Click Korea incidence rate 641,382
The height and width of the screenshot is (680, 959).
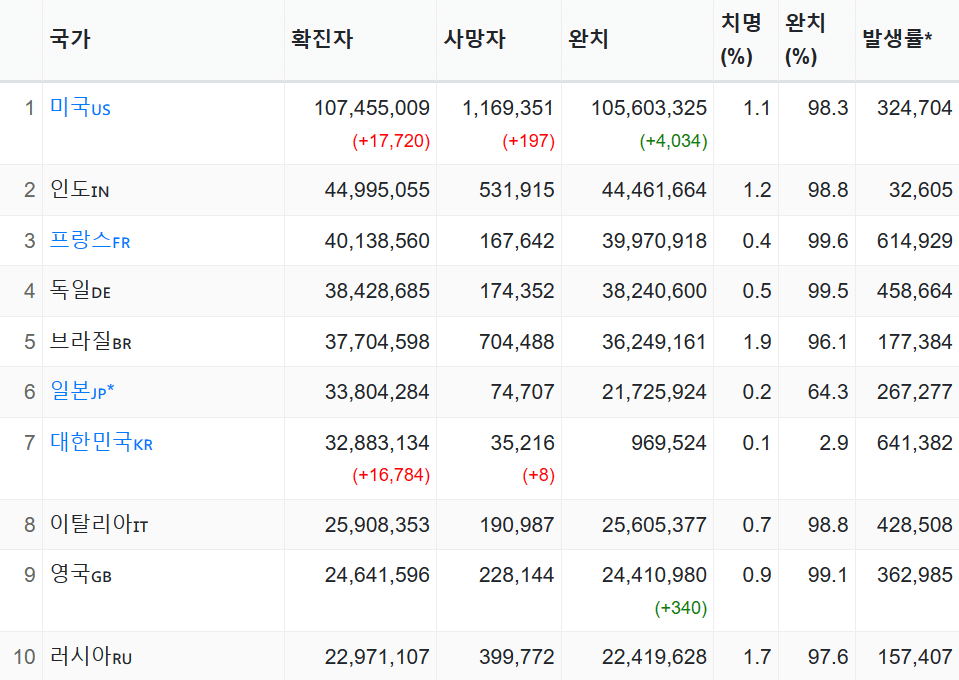click(x=915, y=443)
